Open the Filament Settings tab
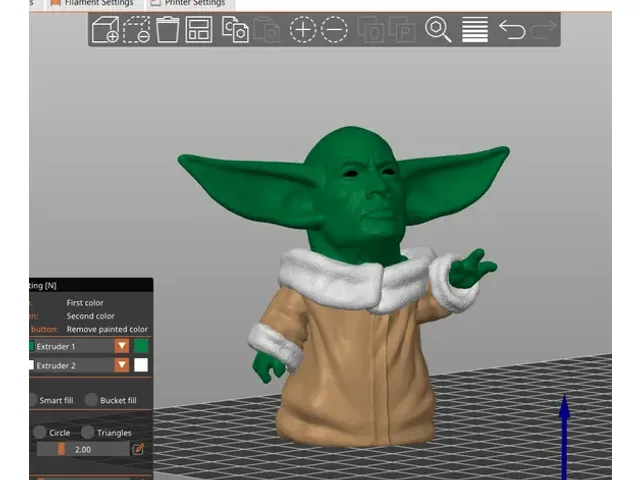The width and height of the screenshot is (640, 480). [x=93, y=4]
